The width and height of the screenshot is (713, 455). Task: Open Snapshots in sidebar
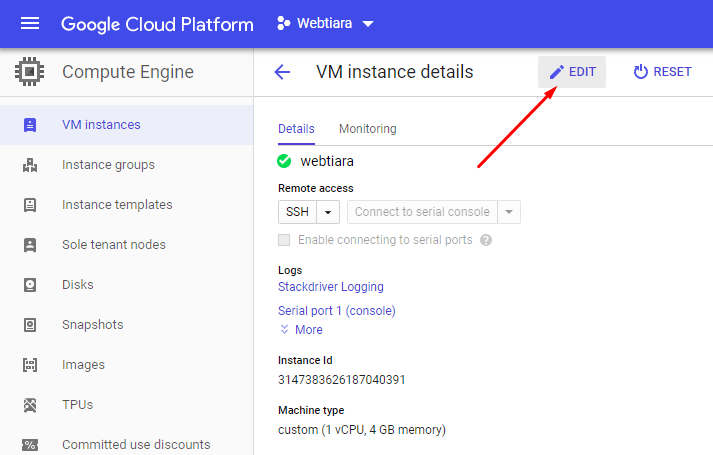coord(126,325)
